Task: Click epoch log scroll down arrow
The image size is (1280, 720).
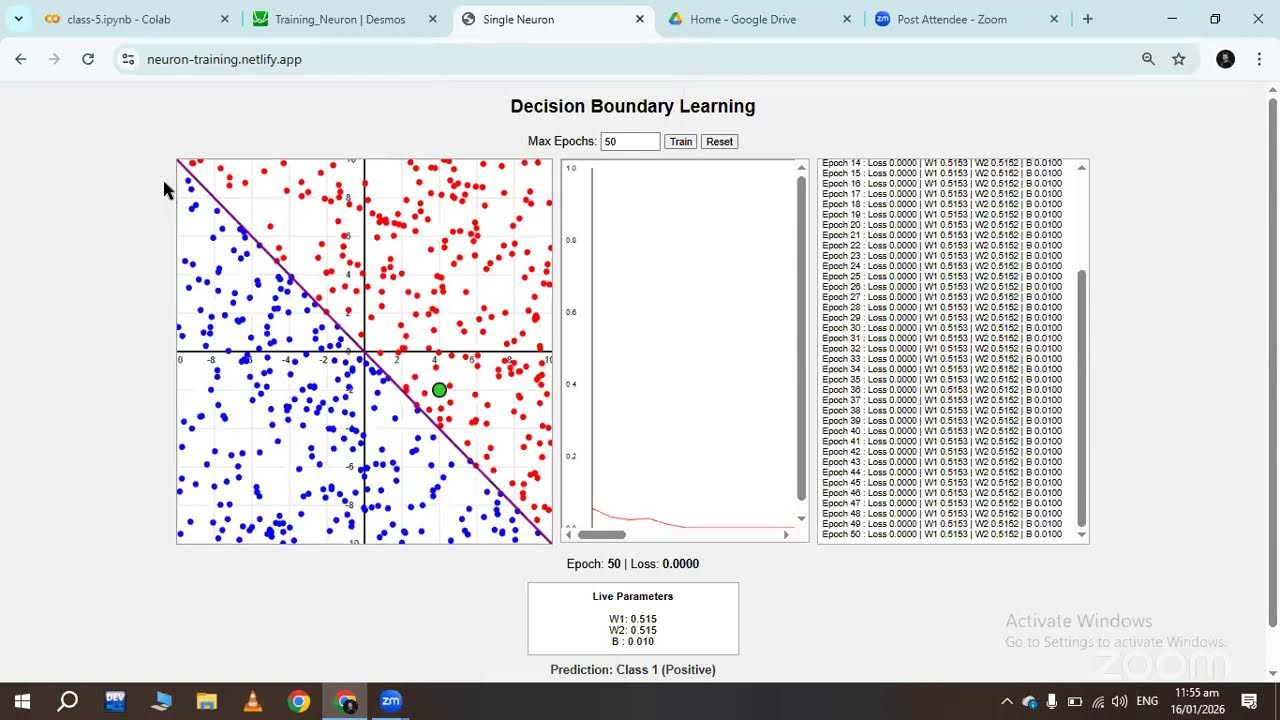Action: 1081,535
